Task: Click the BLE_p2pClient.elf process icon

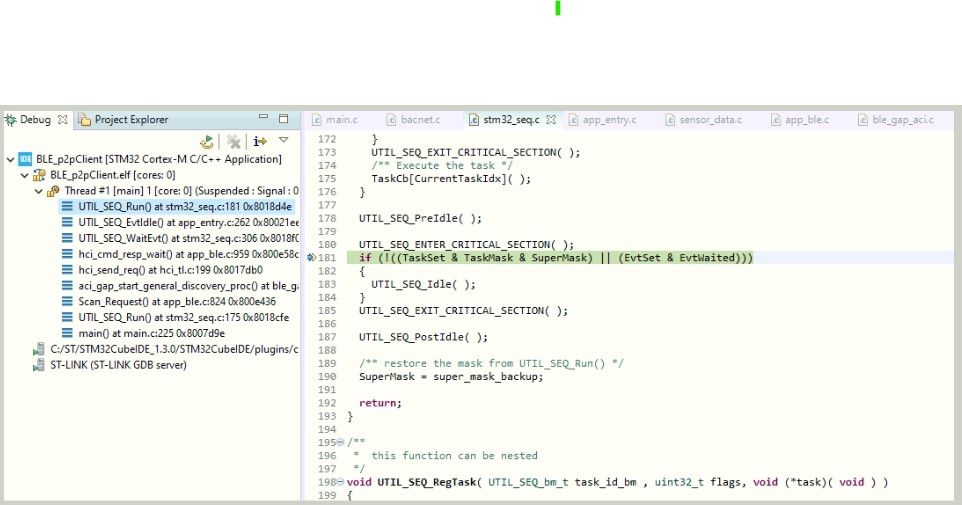Action: point(40,175)
